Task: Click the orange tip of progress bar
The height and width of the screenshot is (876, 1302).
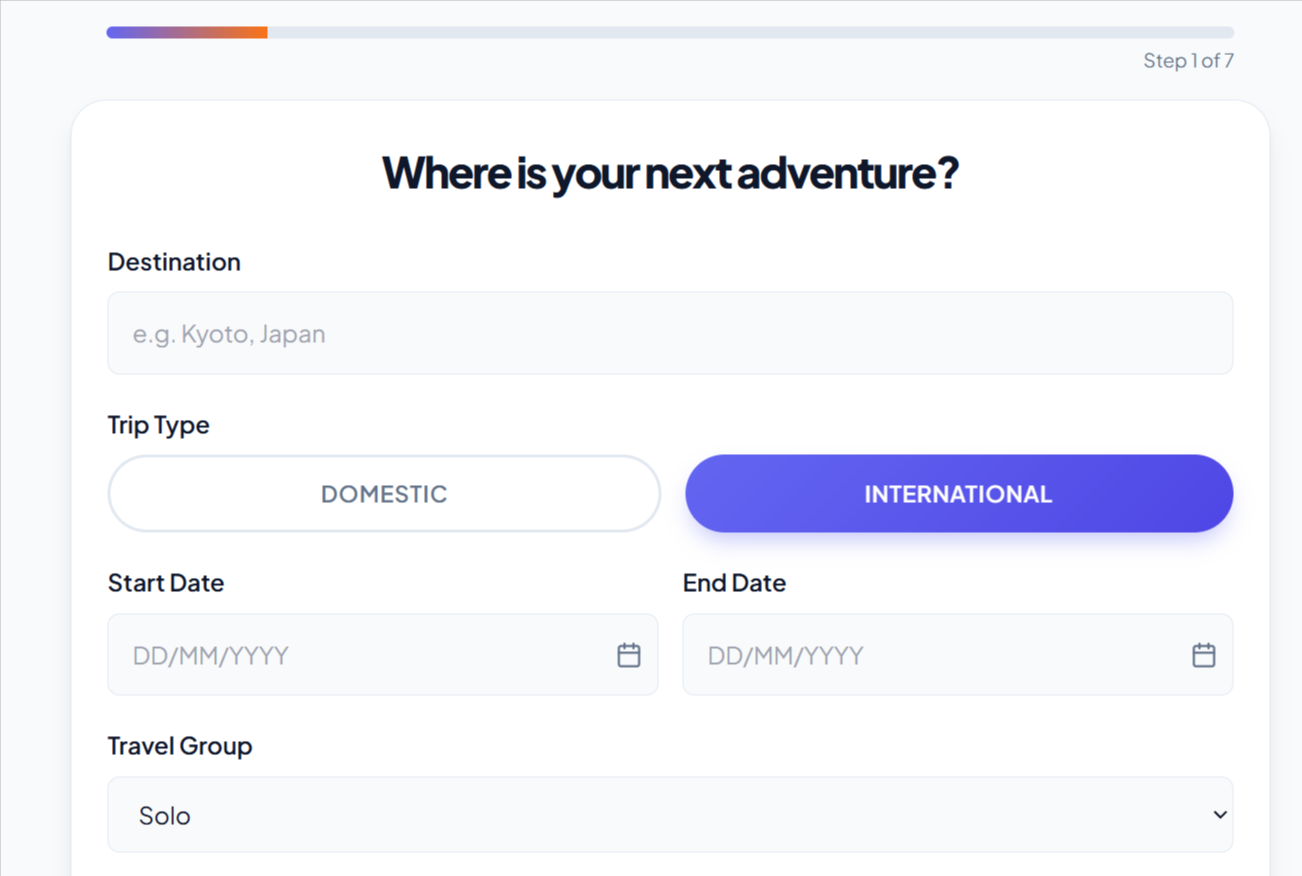Action: 256,33
